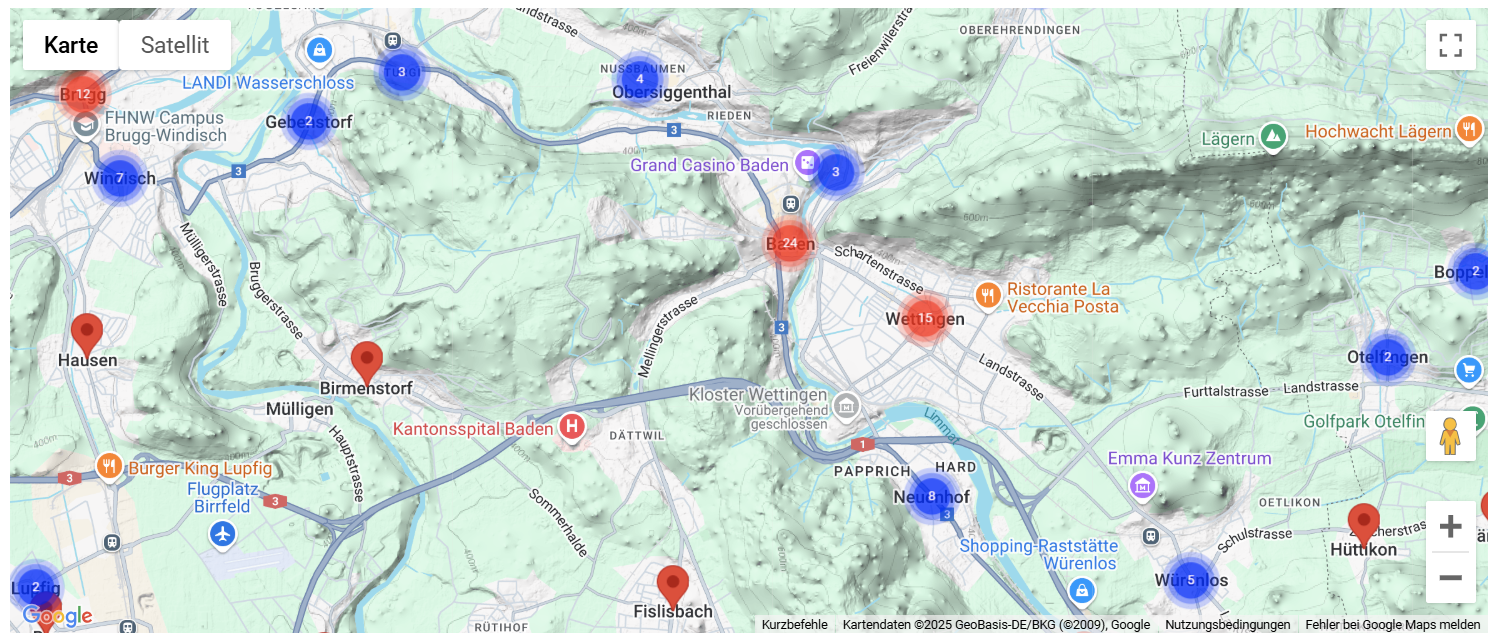Click the Emma Kunz Zentrum museum icon
Image resolution: width=1499 pixels, height=643 pixels.
[x=1142, y=487]
